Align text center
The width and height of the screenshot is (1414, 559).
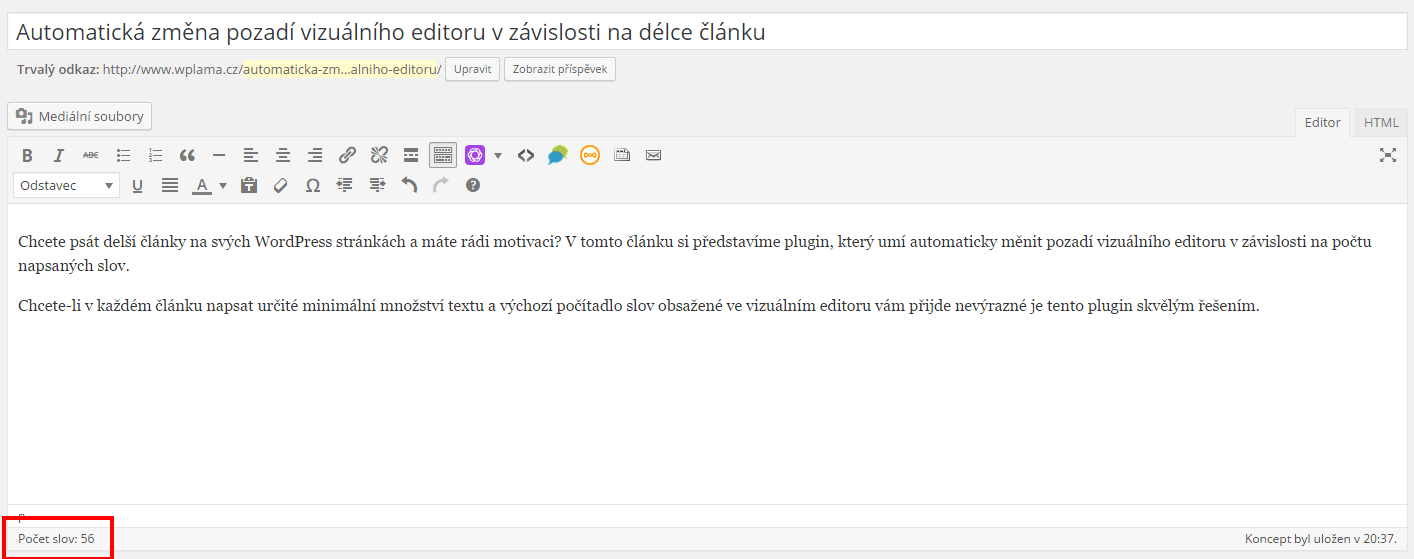tap(283, 155)
